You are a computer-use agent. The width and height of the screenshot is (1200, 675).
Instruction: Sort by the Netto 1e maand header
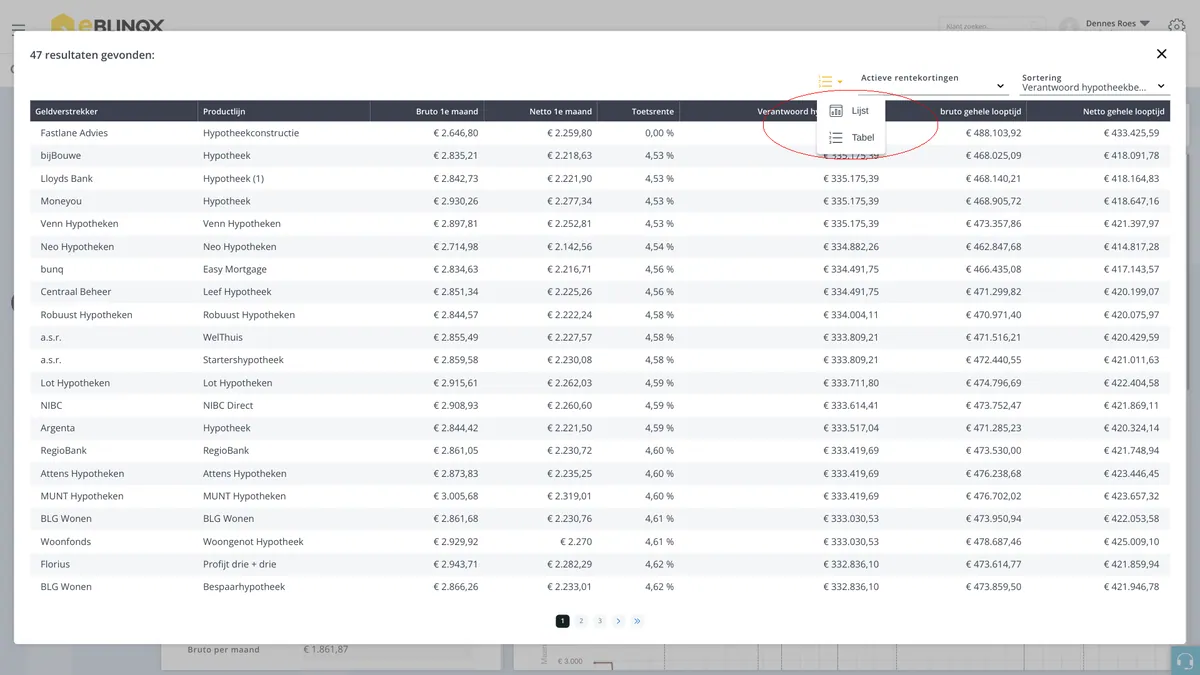pyautogui.click(x=541, y=111)
